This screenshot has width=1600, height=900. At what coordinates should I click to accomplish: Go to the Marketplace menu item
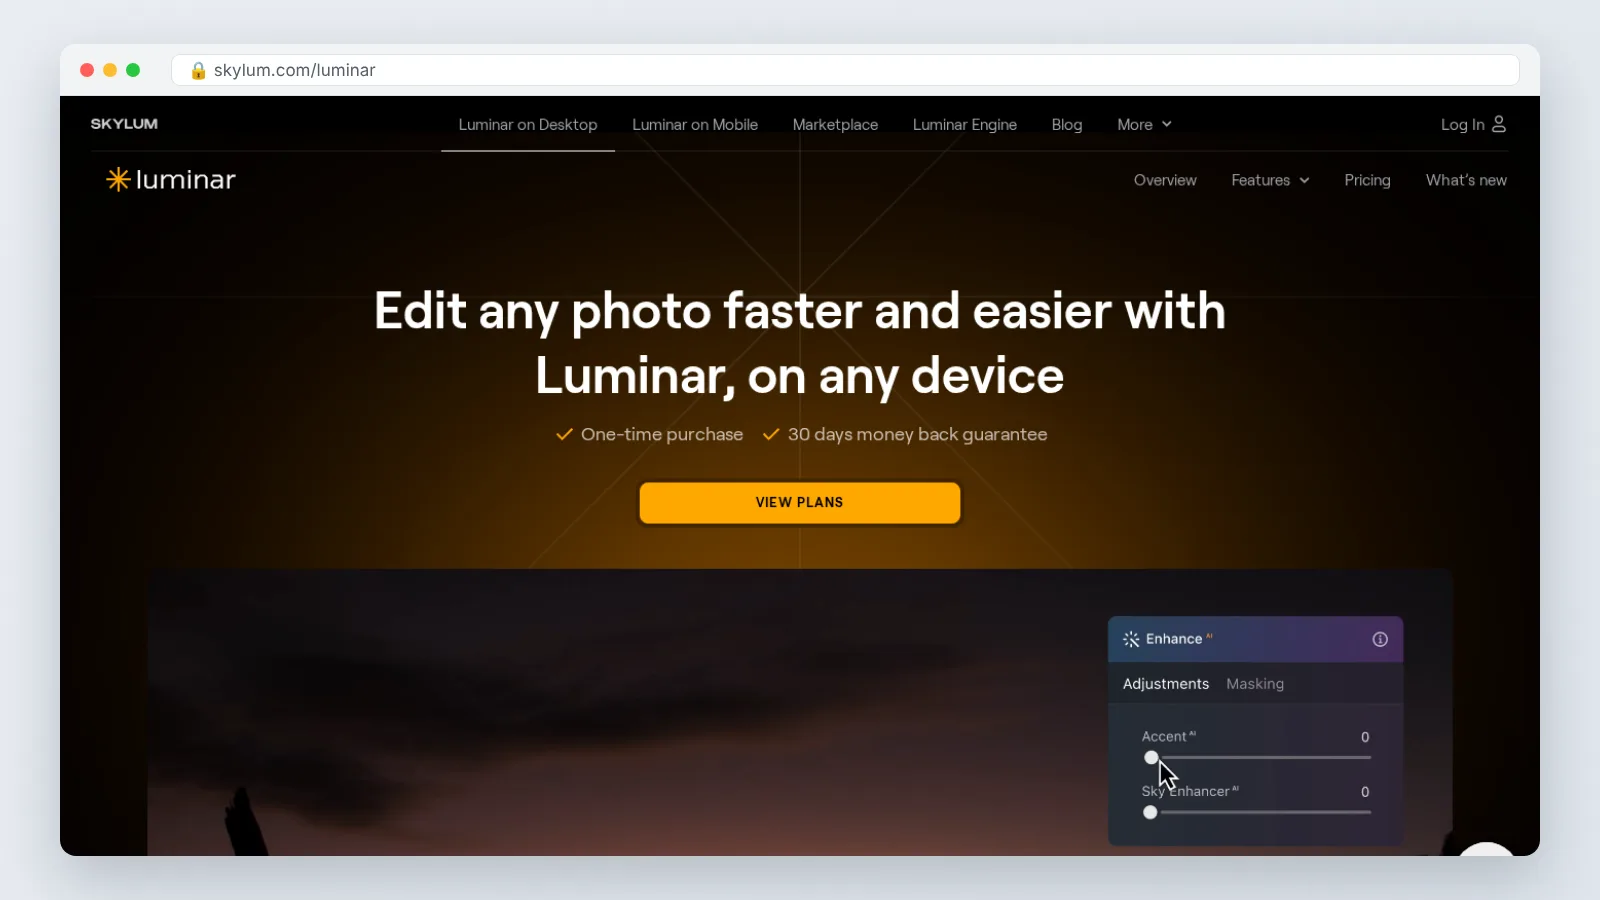coord(835,125)
